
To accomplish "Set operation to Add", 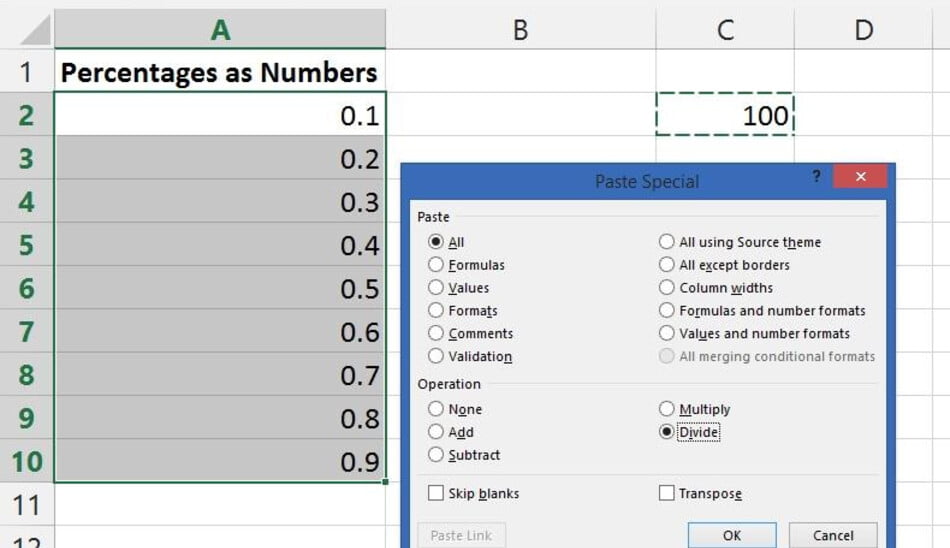I will tap(436, 432).
